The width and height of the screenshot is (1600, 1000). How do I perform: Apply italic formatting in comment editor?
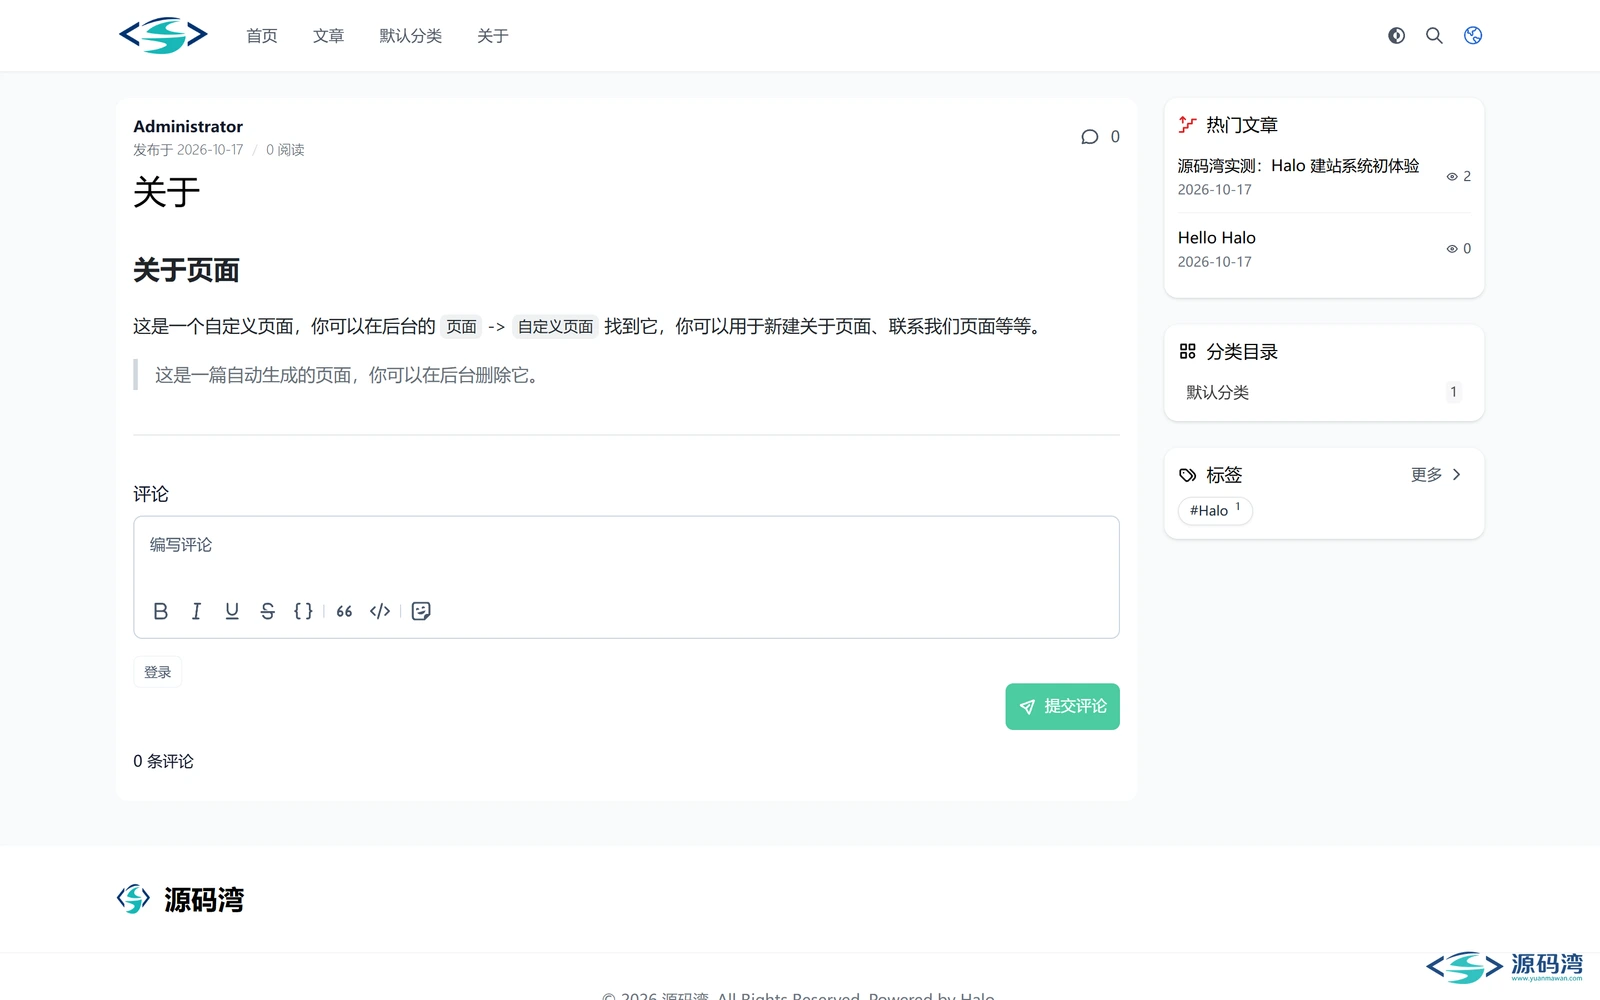pyautogui.click(x=196, y=611)
